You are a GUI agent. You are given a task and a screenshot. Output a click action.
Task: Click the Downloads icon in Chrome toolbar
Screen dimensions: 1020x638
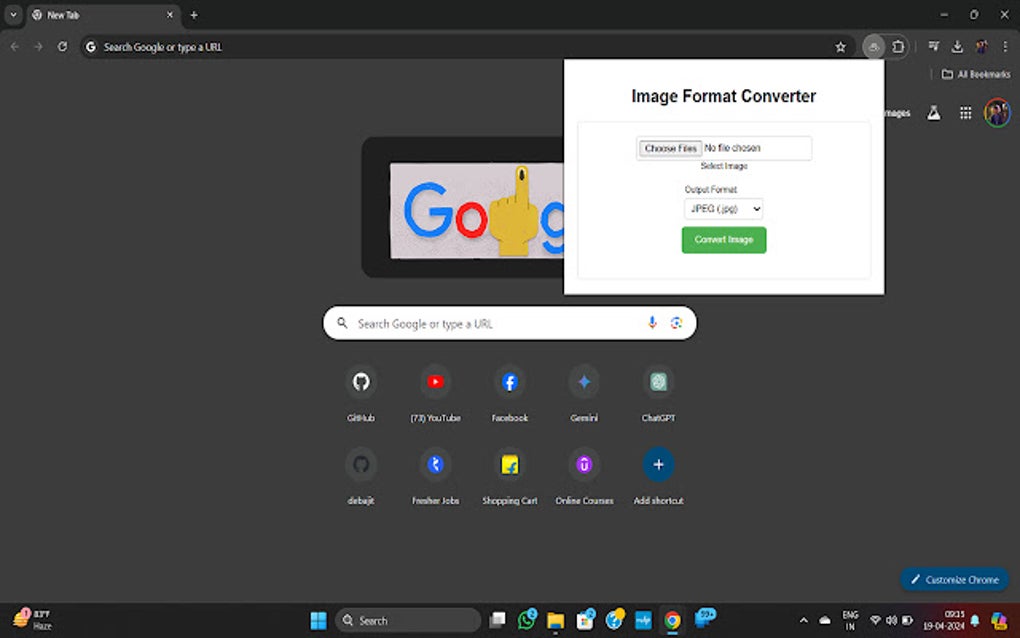pyautogui.click(x=957, y=46)
